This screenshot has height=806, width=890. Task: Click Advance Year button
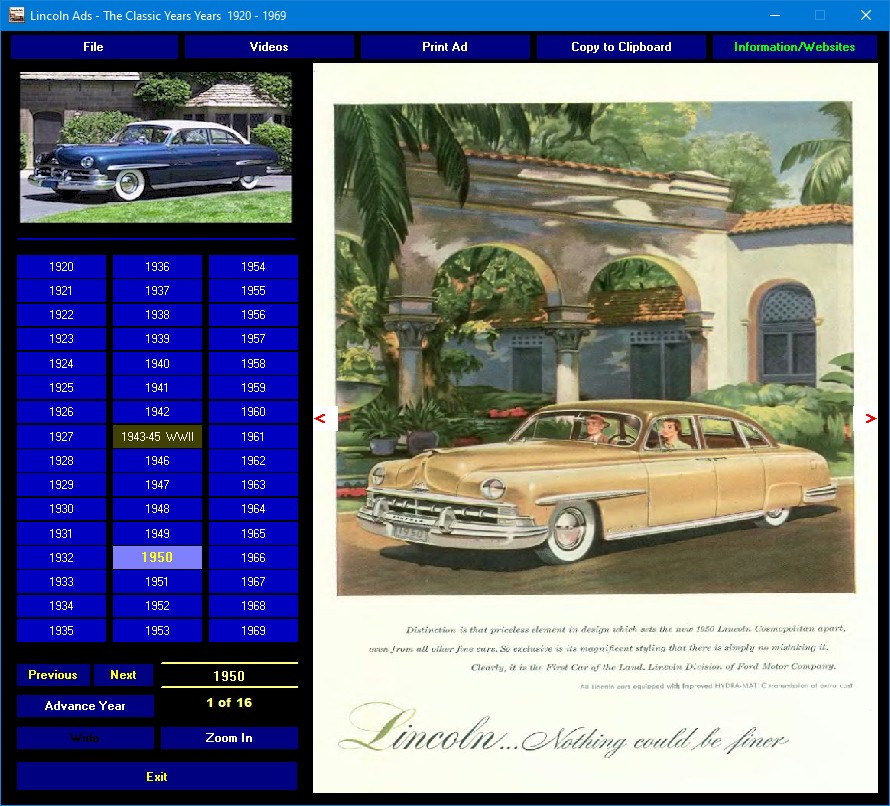85,706
